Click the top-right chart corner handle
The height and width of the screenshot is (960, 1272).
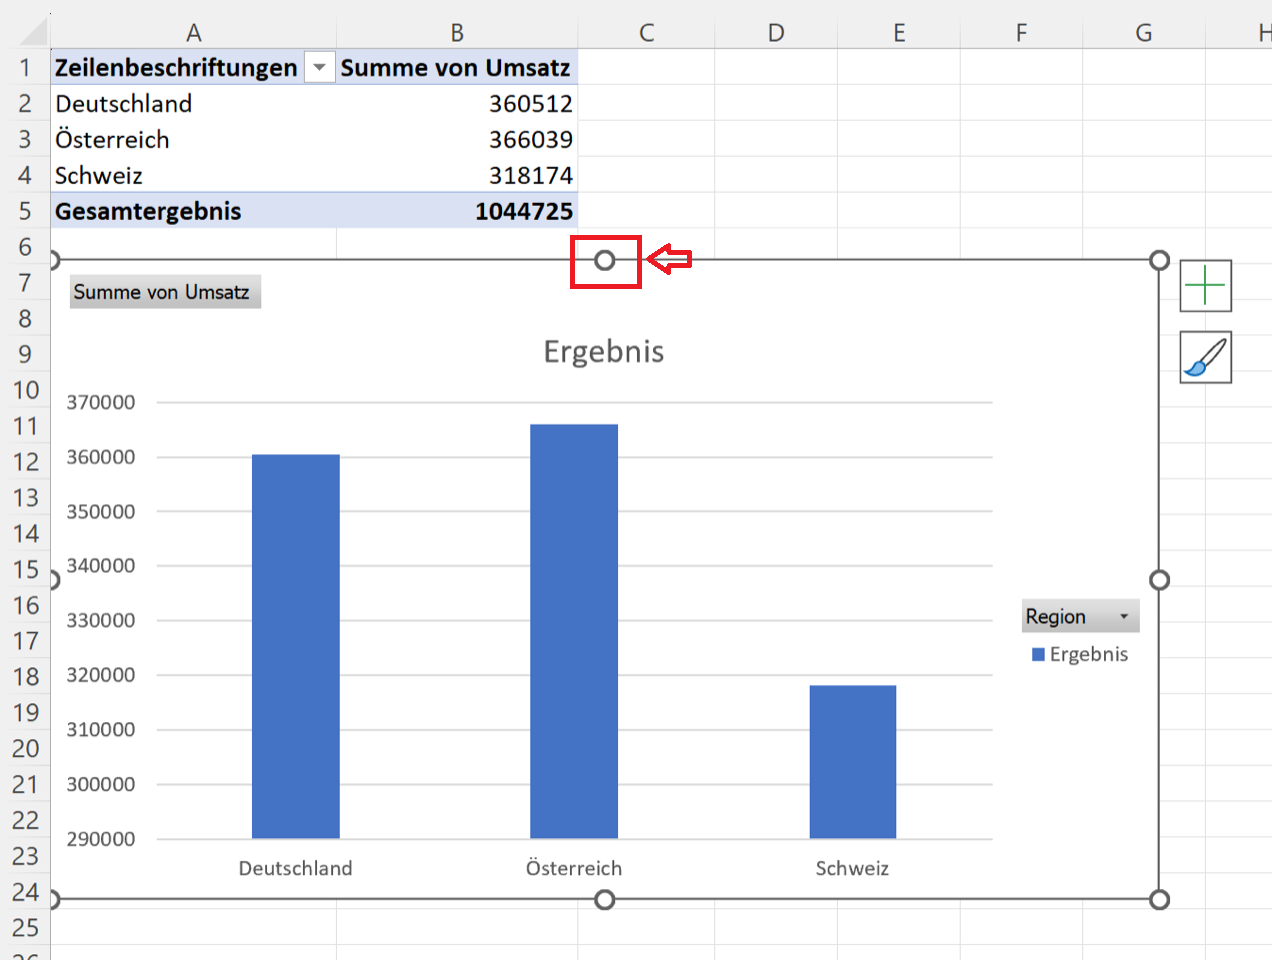tap(1159, 261)
